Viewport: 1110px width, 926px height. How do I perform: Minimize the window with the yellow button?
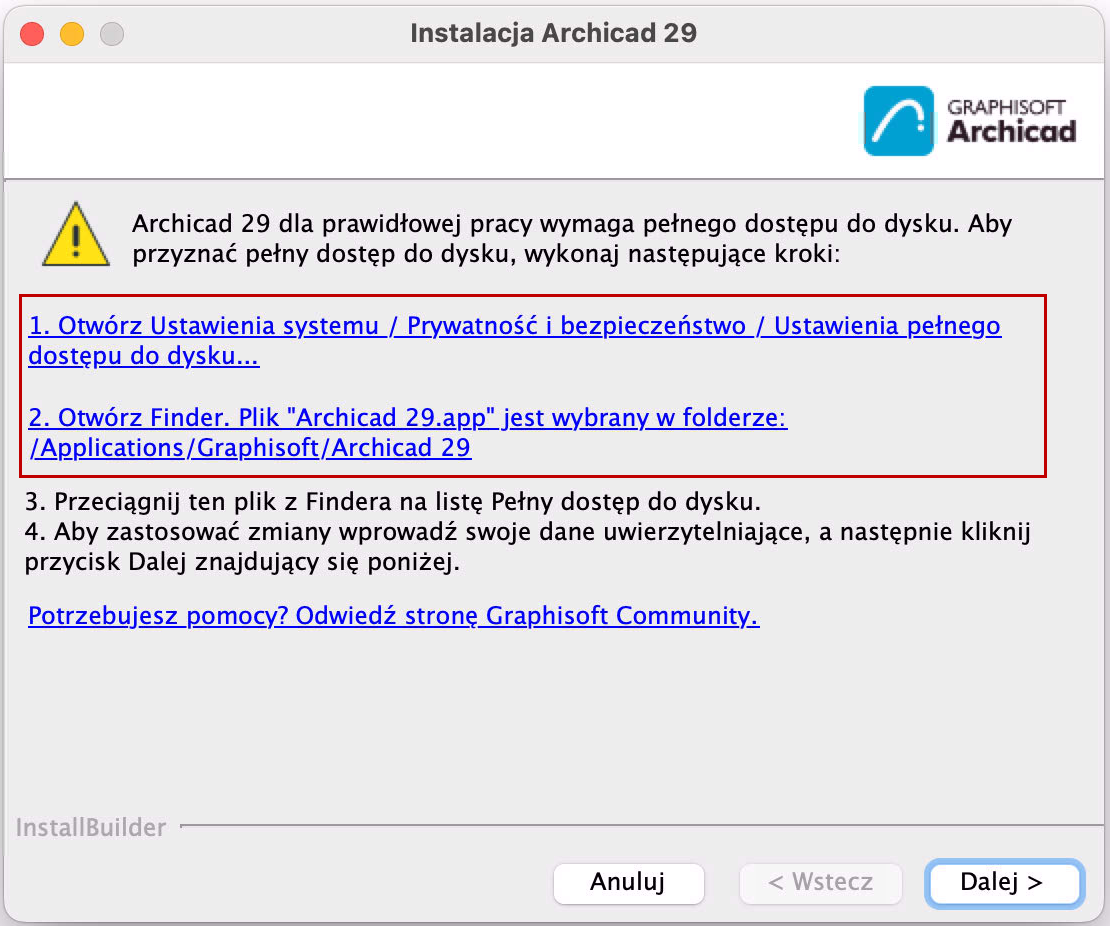(x=71, y=33)
